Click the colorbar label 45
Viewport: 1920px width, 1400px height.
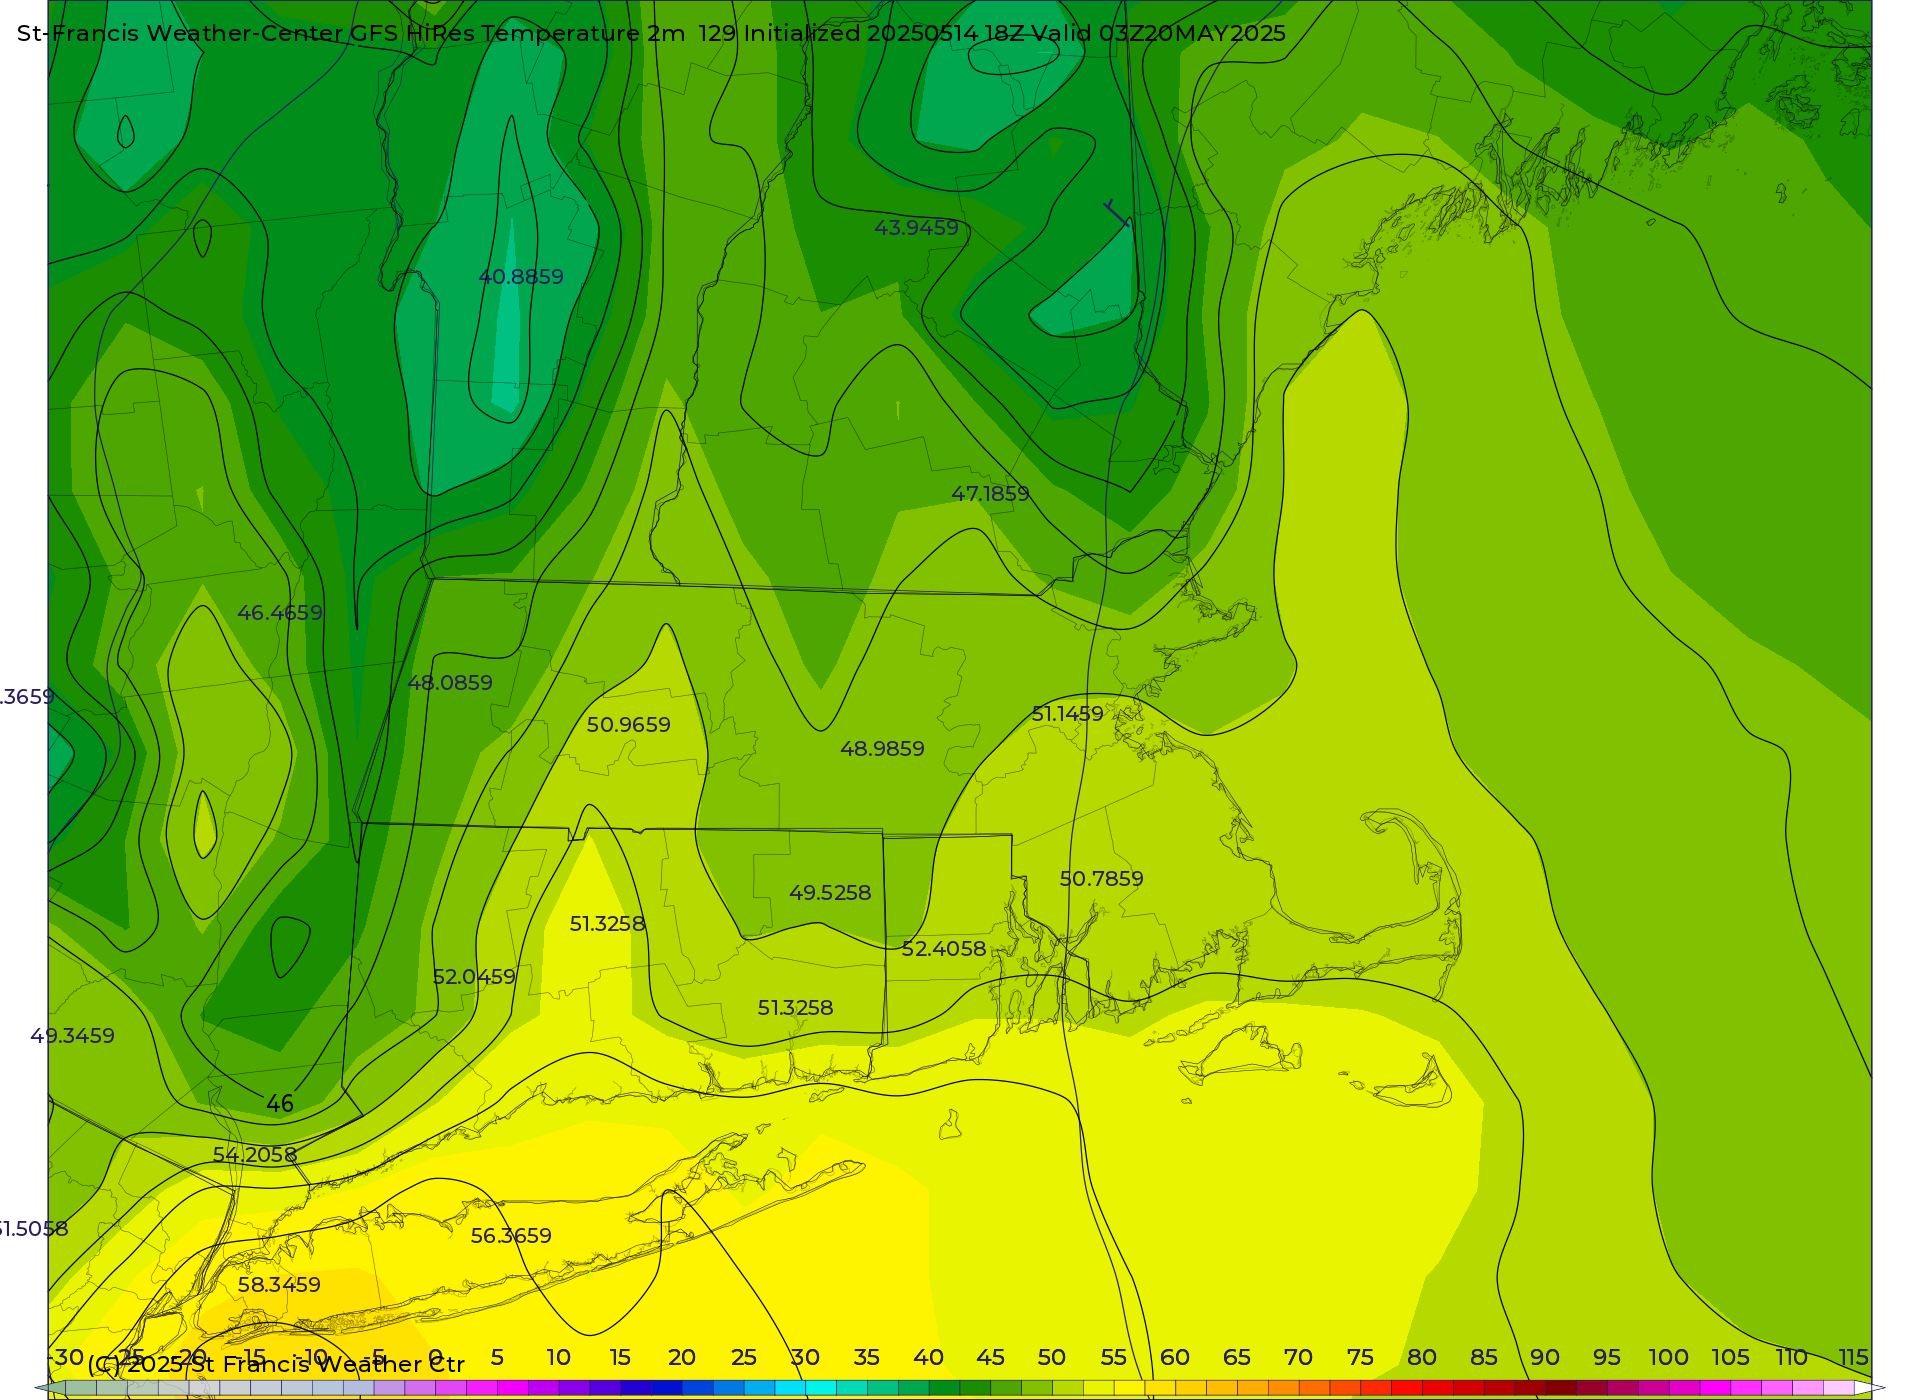click(x=990, y=1358)
